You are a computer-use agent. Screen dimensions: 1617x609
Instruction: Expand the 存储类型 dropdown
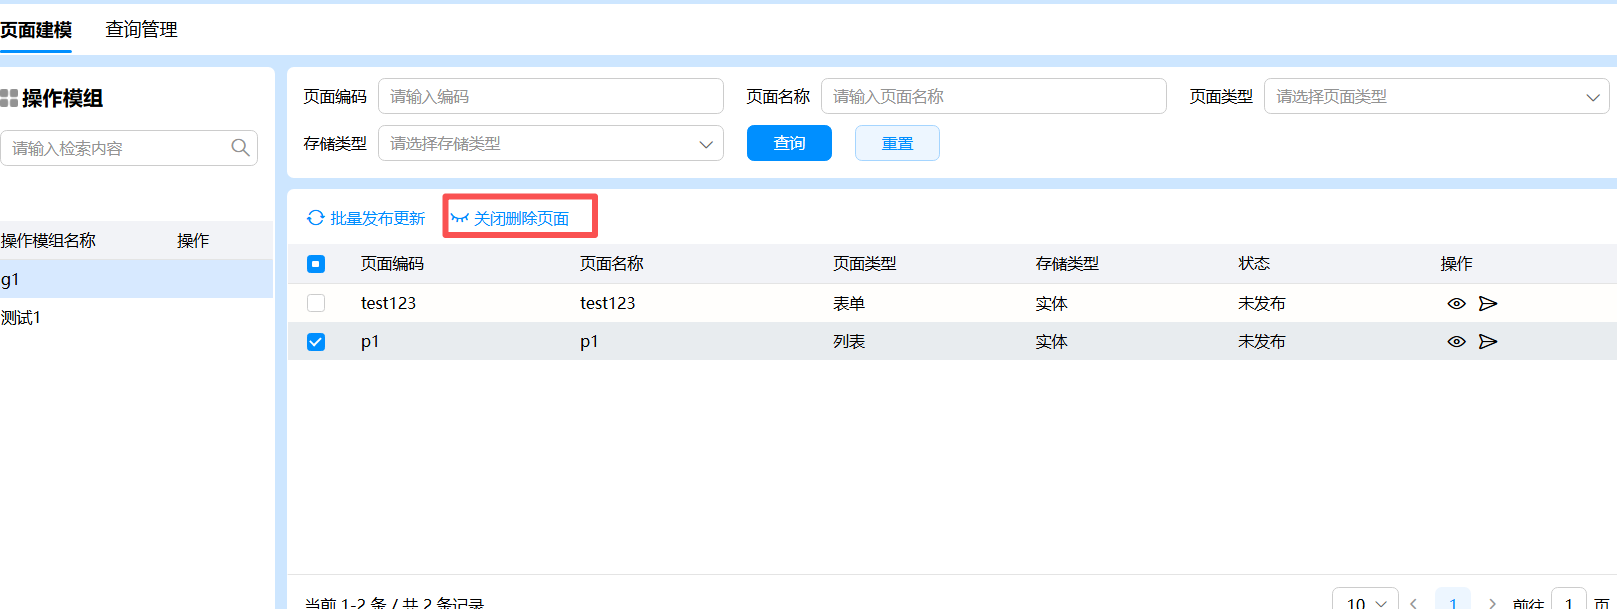550,144
